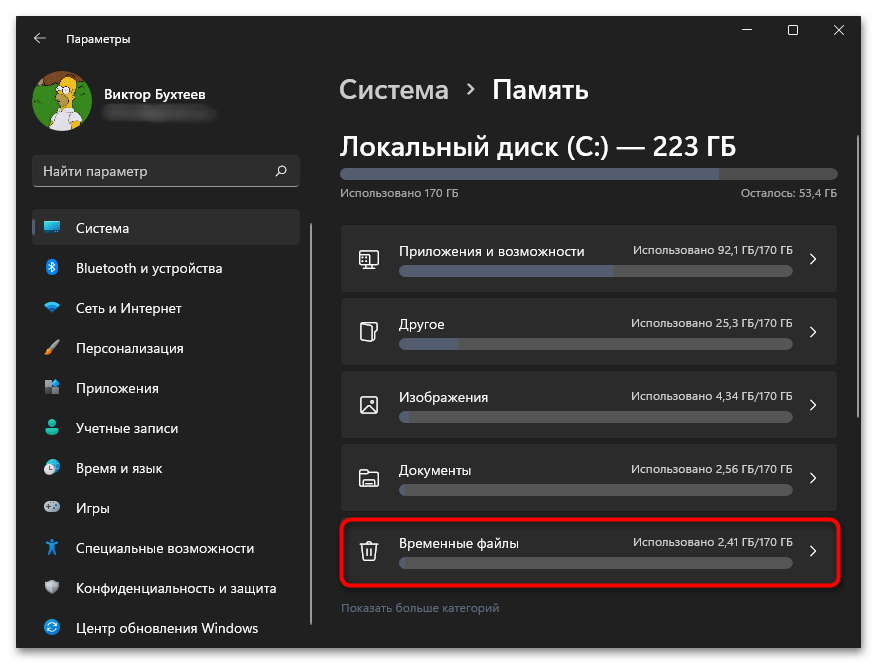Open Bluetooth и устройства section
This screenshot has height=664, width=877.
click(x=166, y=268)
